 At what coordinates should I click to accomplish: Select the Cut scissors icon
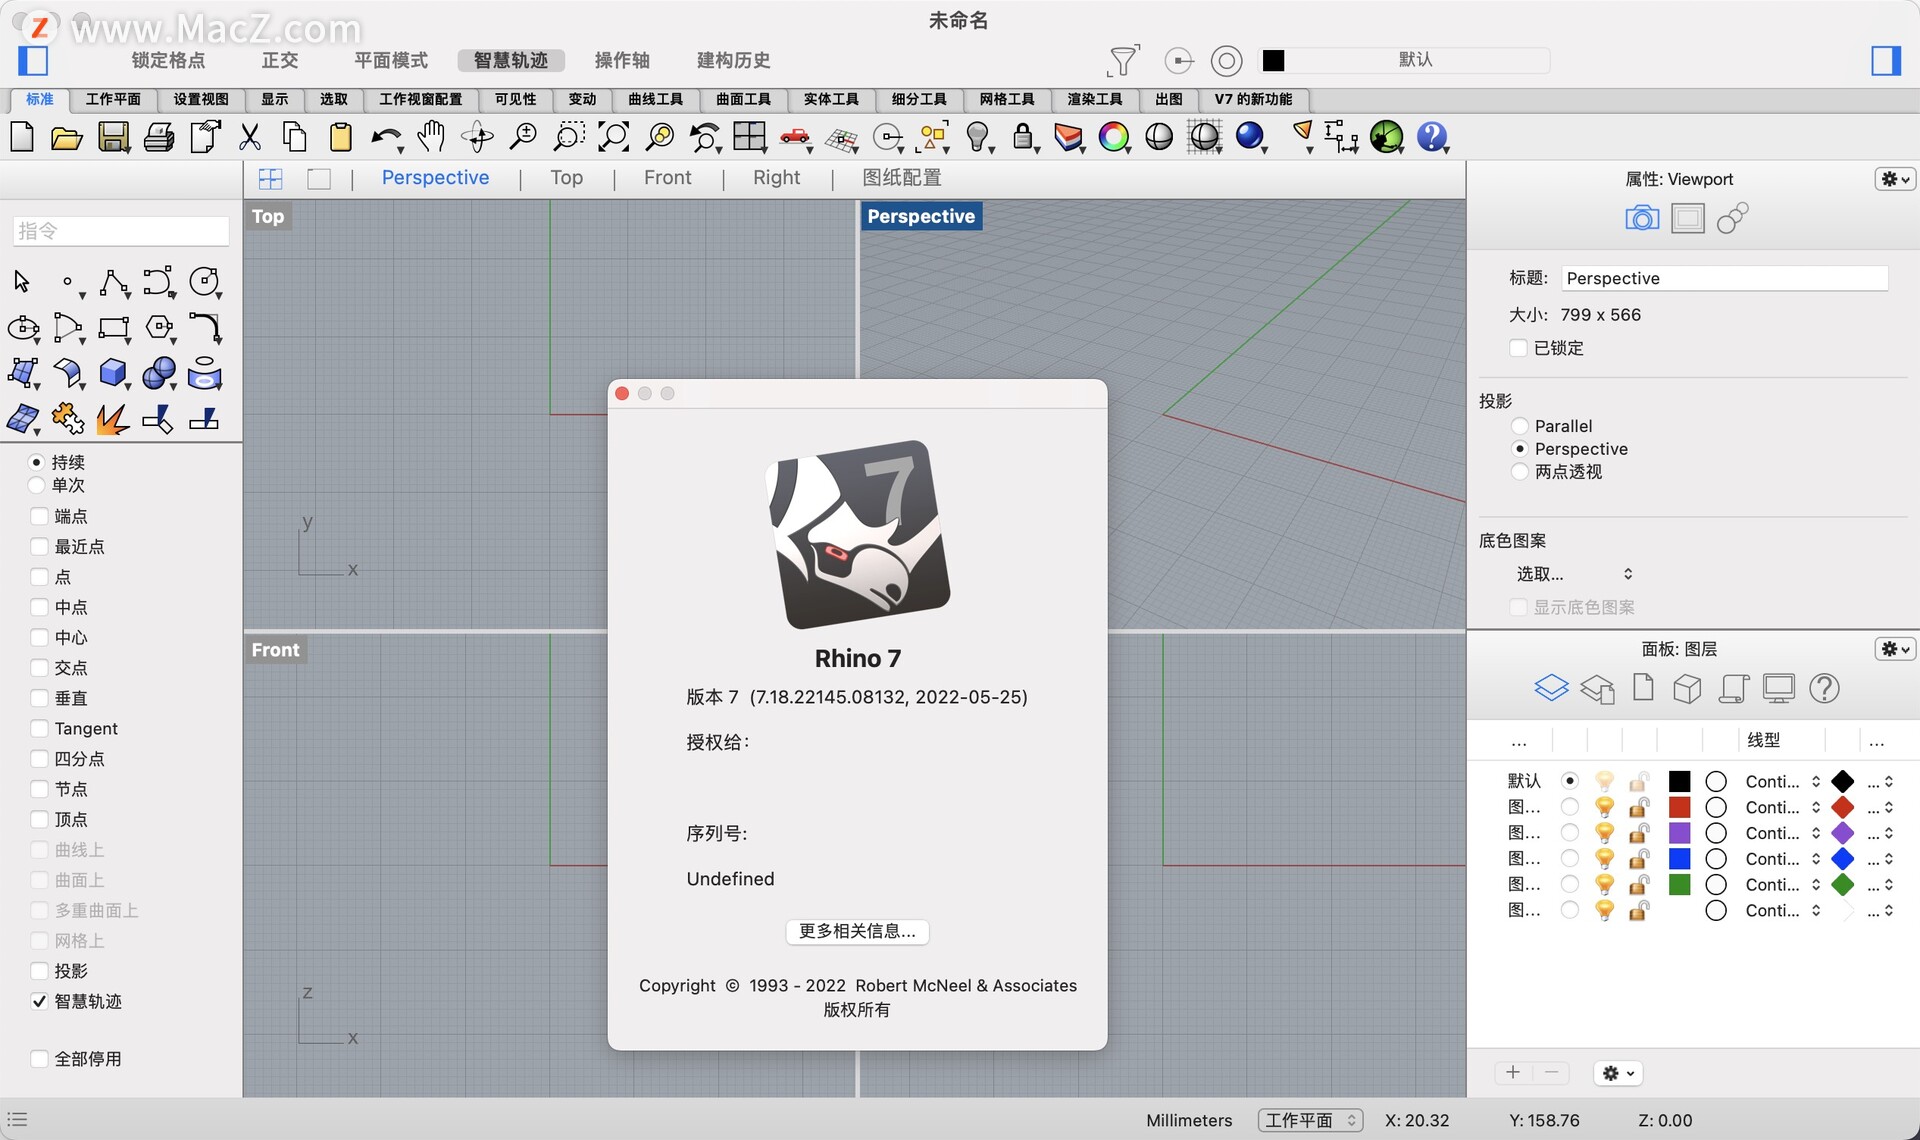point(250,137)
